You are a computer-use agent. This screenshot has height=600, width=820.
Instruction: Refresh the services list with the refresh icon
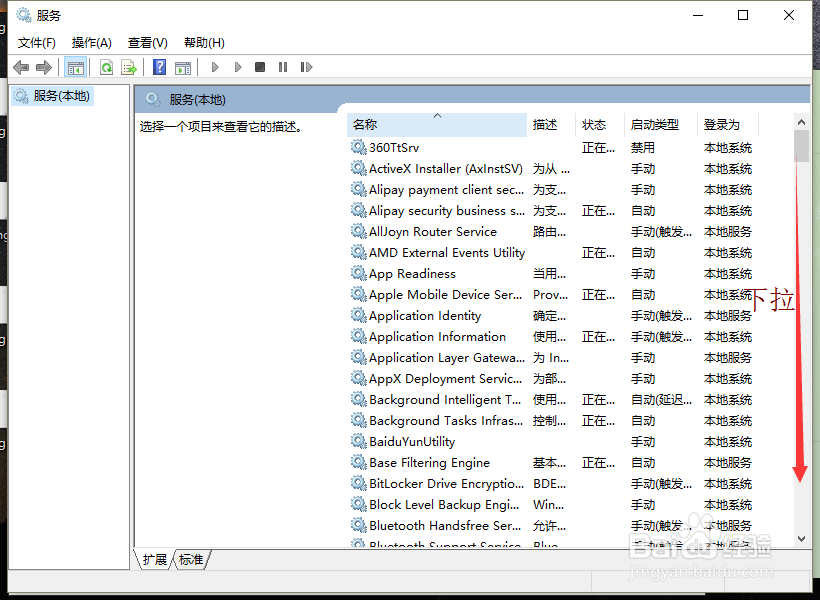point(107,67)
